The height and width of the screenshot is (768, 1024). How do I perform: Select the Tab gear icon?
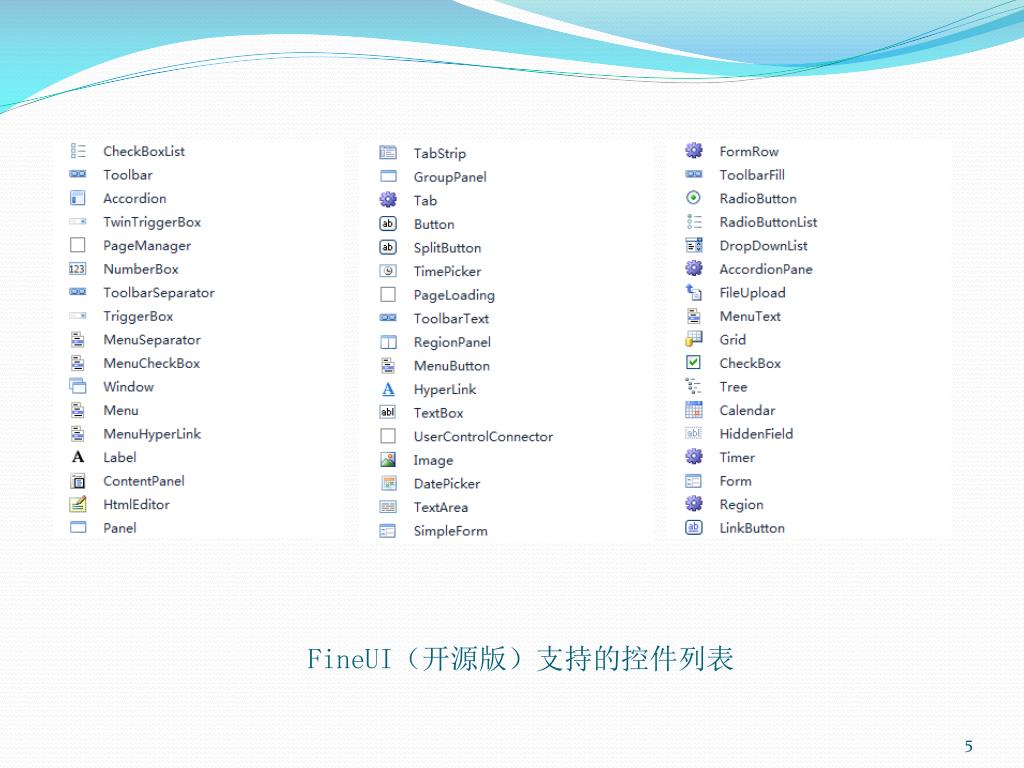(x=388, y=200)
